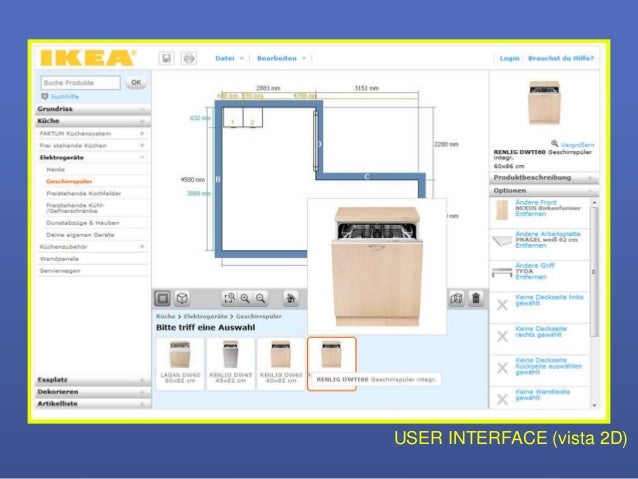Click the Login link

coord(509,58)
